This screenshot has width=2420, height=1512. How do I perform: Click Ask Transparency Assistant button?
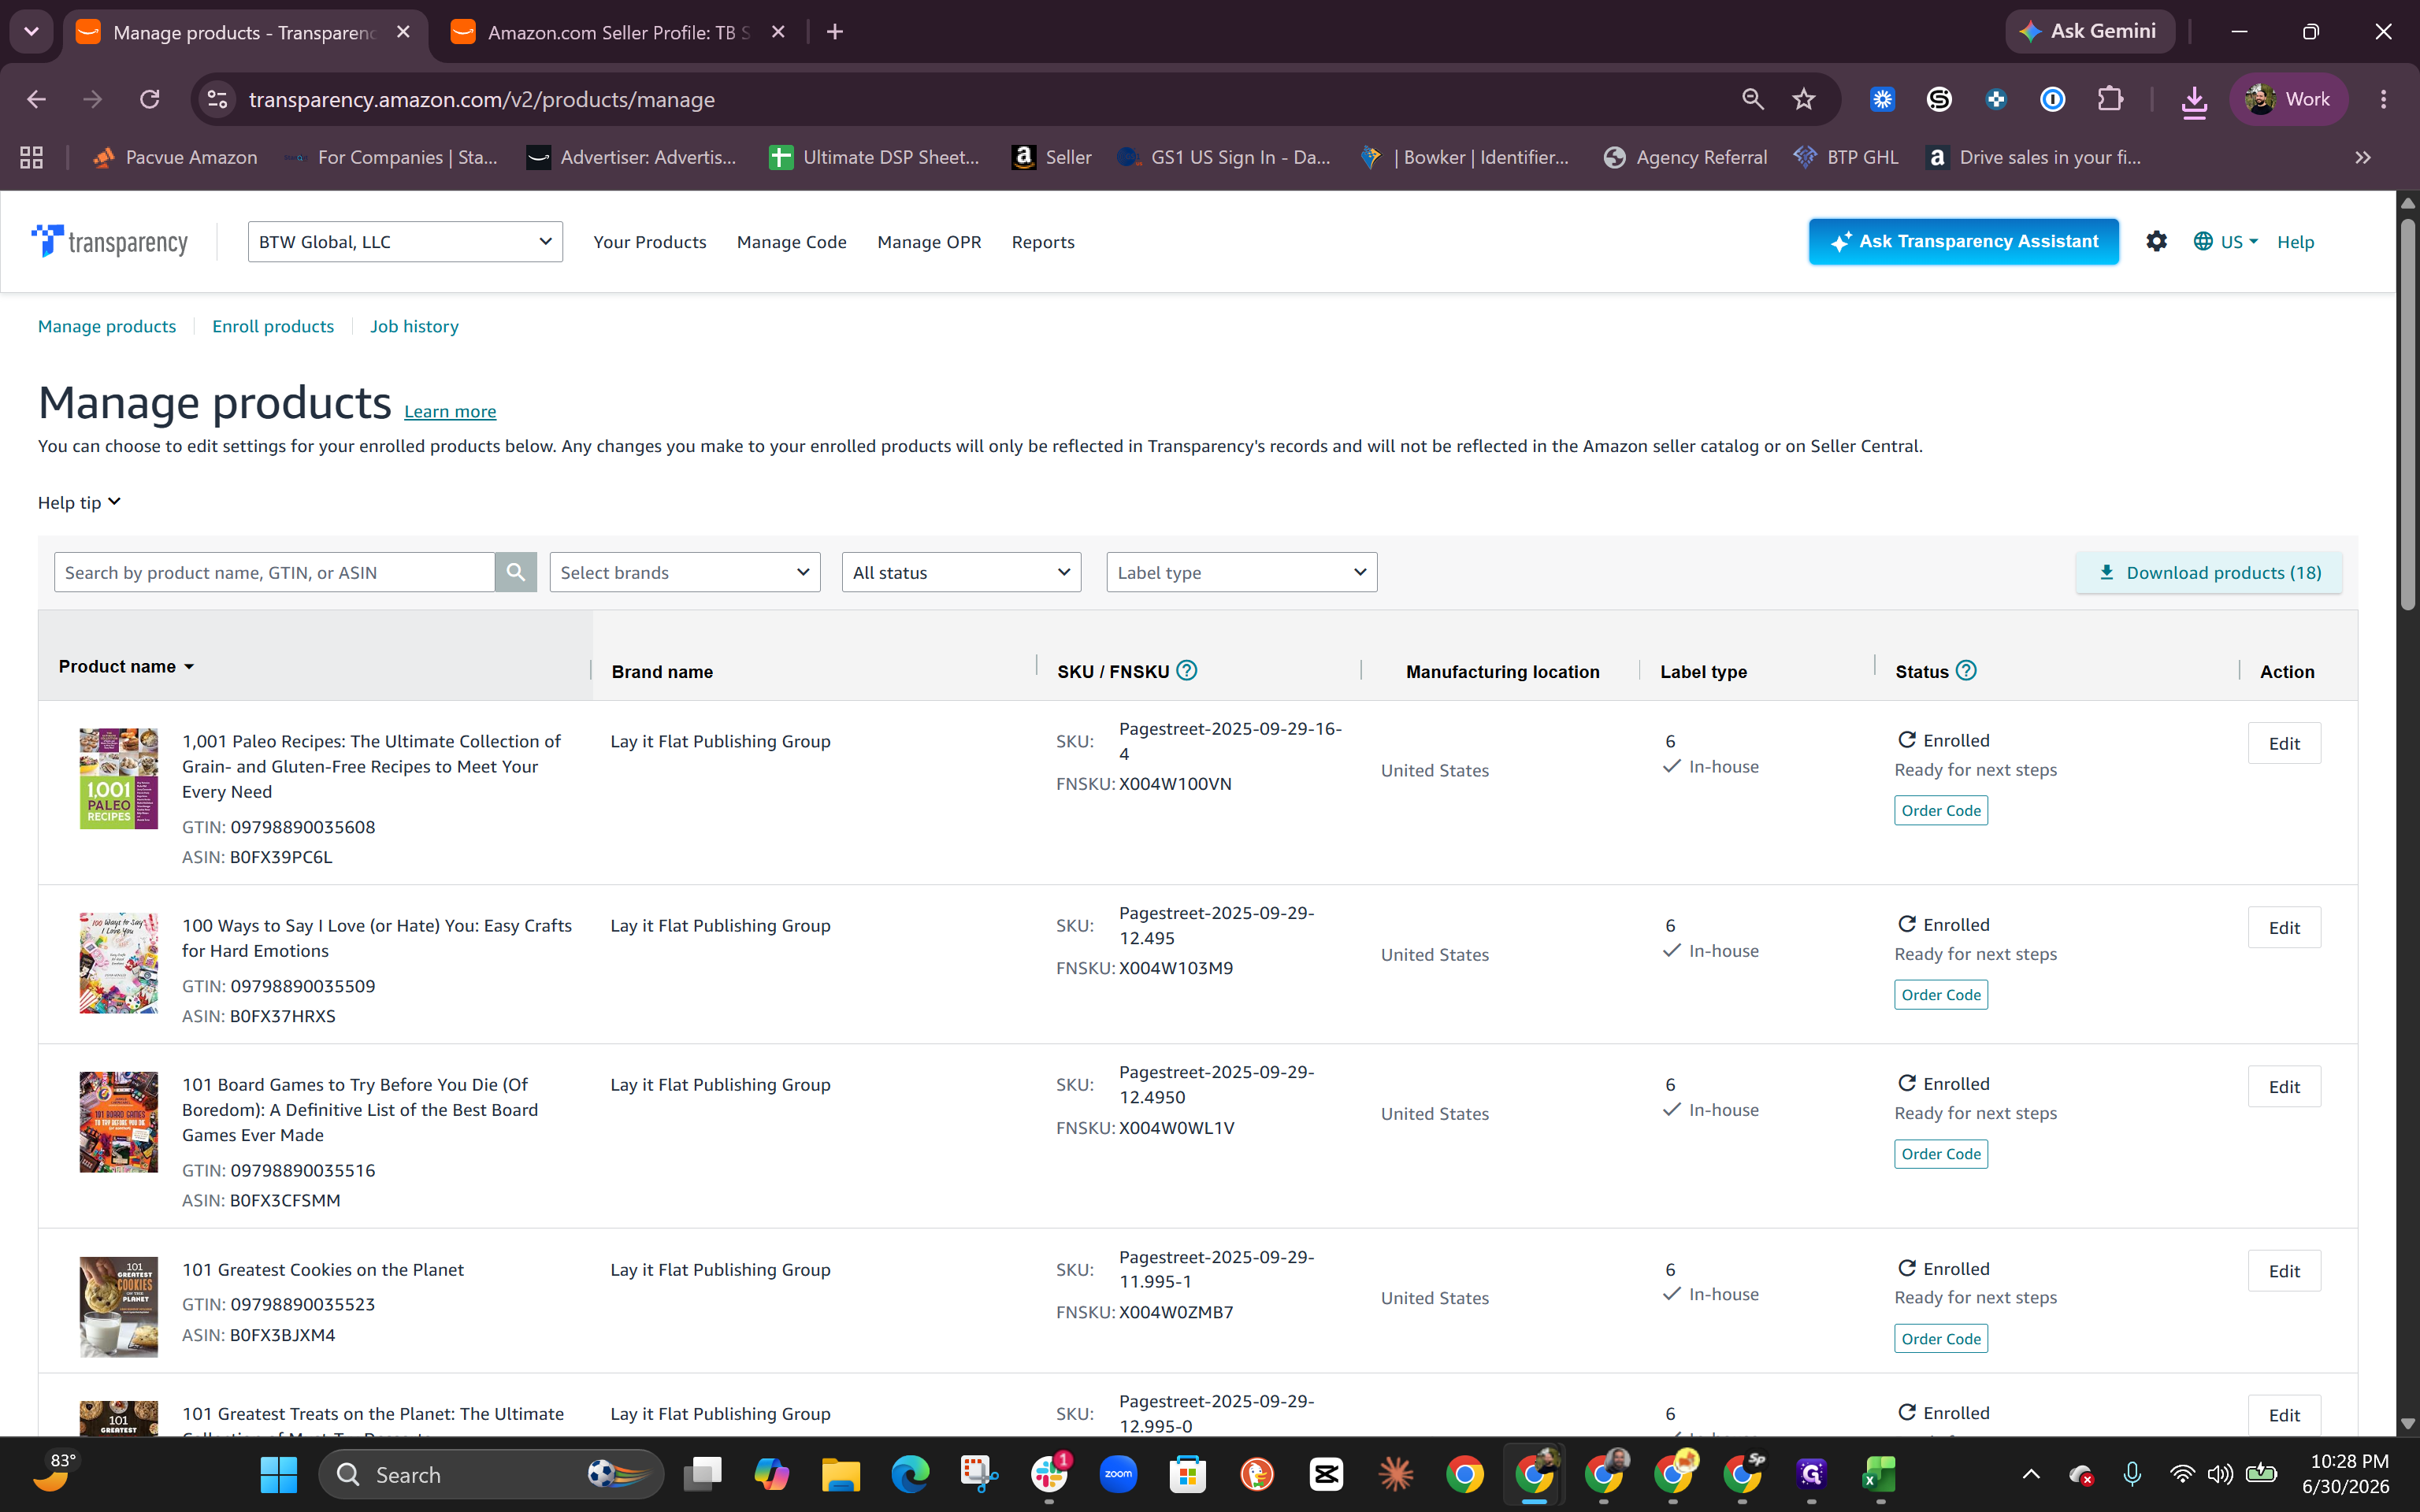pyautogui.click(x=1964, y=241)
